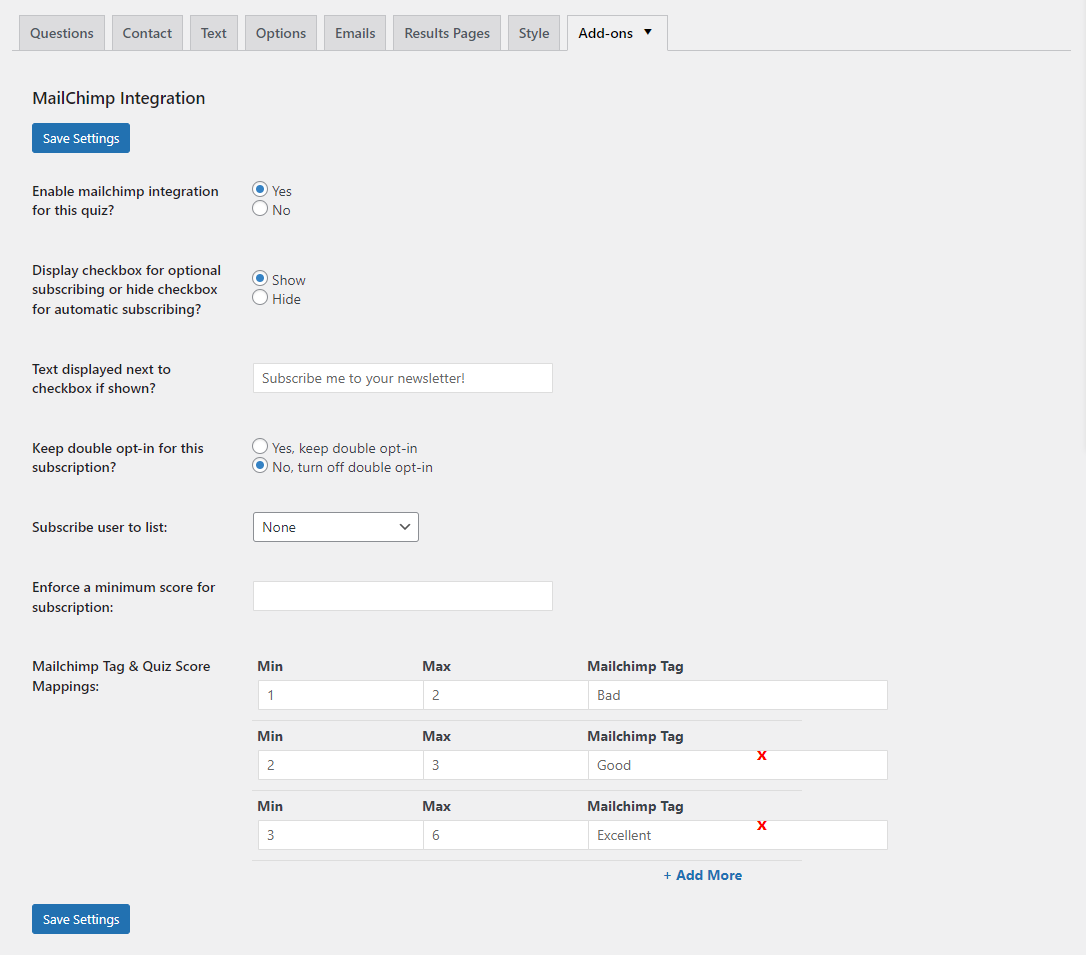The image size is (1086, 955).
Task: Click the + Add More link
Action: 702,875
